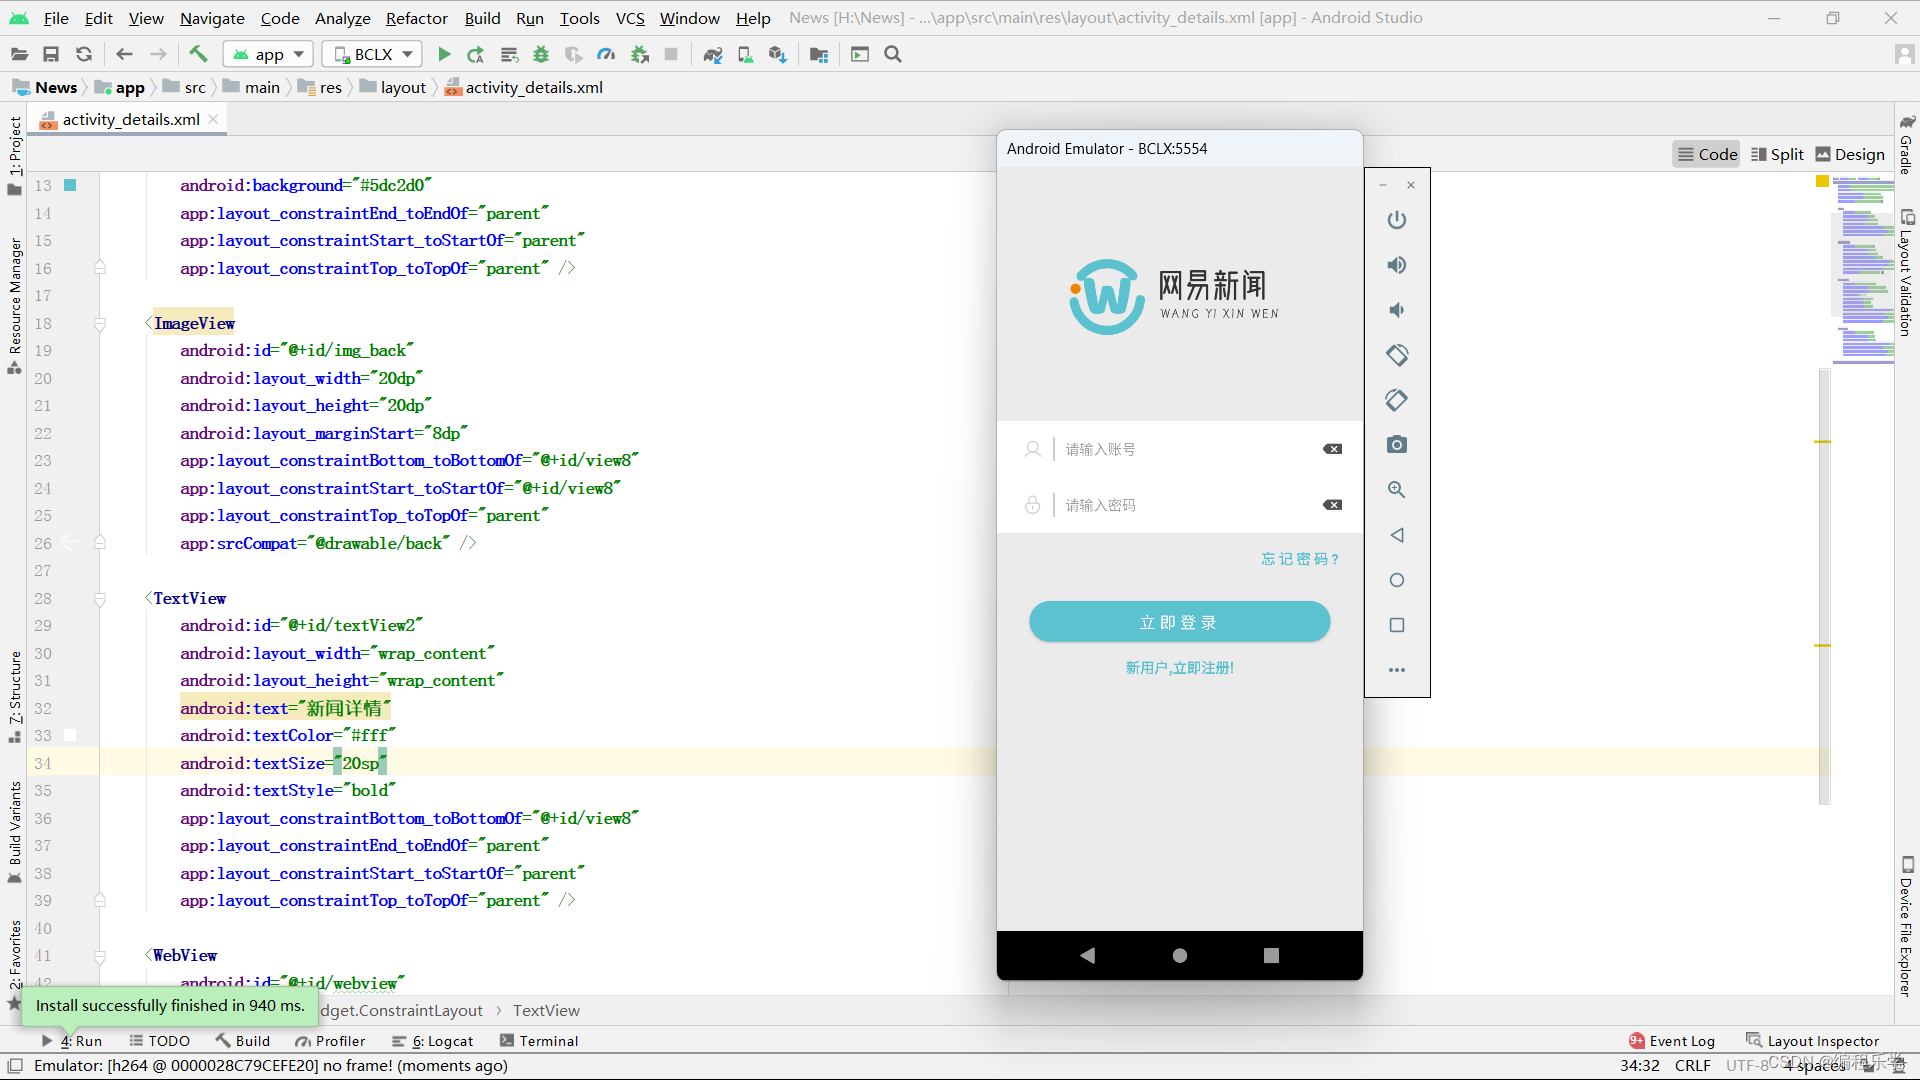Run the app with the green play icon
The width and height of the screenshot is (1920, 1080).
pyautogui.click(x=444, y=54)
